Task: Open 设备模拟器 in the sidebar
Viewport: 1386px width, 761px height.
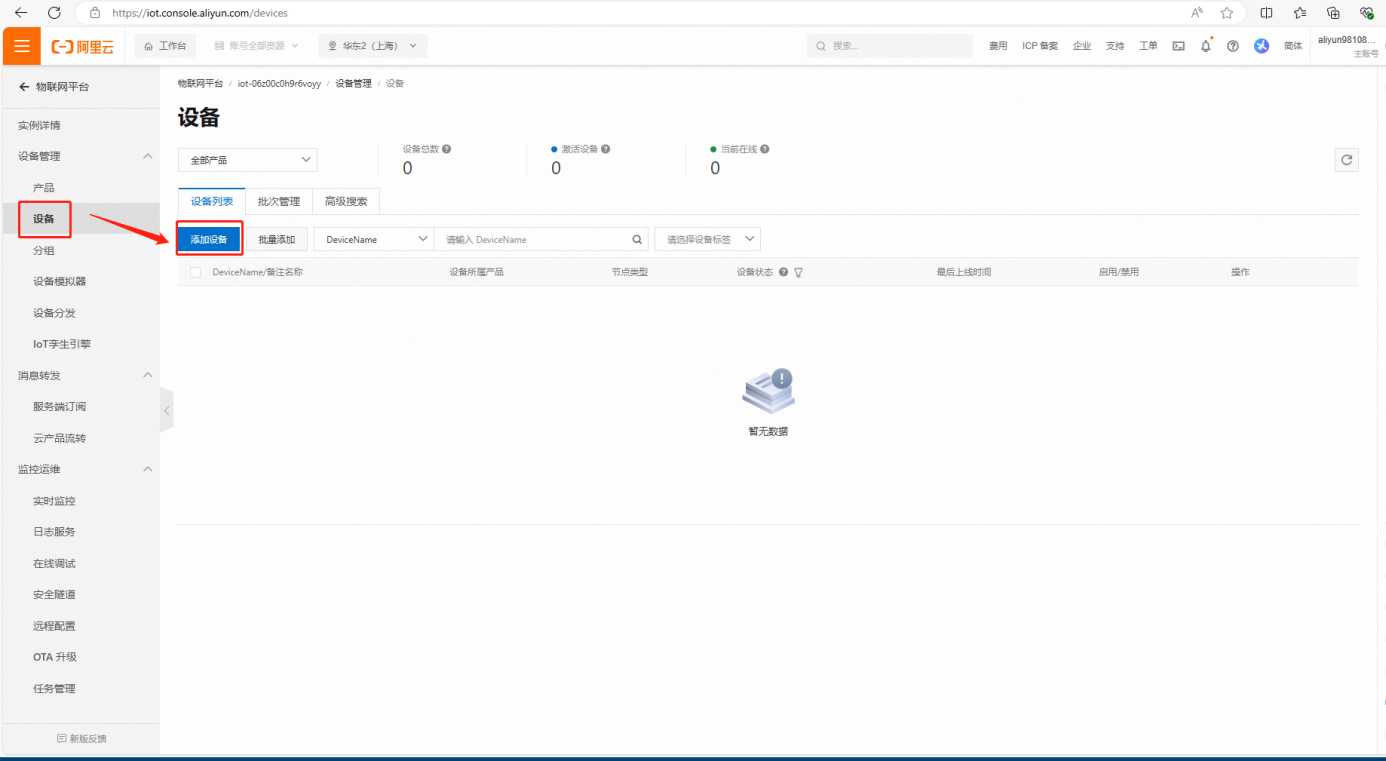Action: 60,281
